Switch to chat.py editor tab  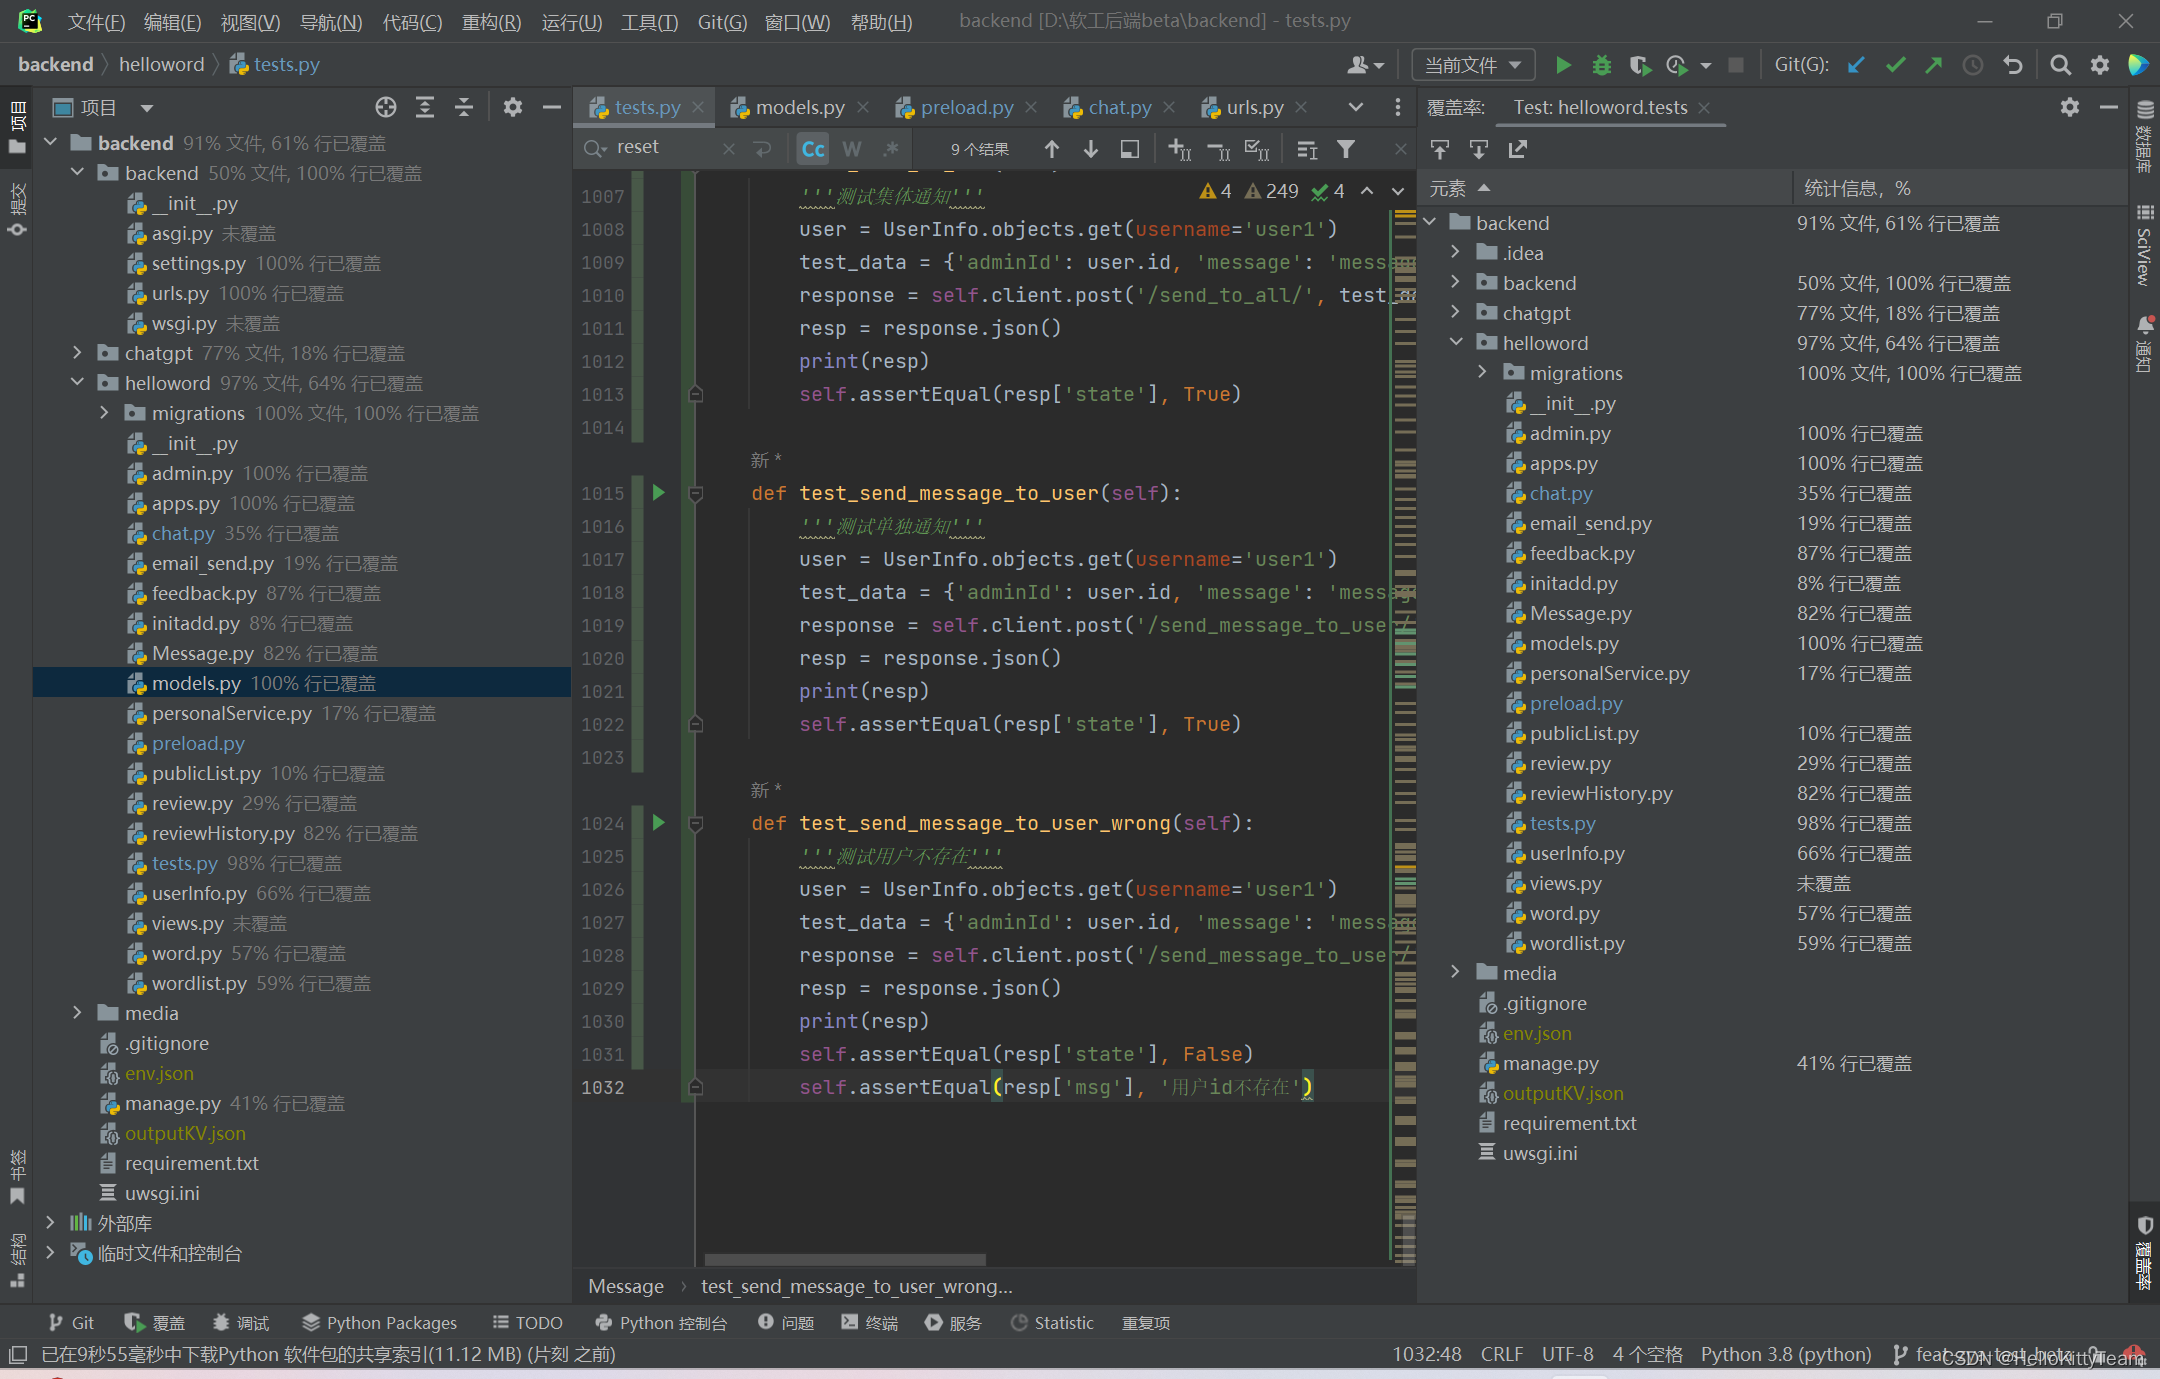pos(1119,107)
